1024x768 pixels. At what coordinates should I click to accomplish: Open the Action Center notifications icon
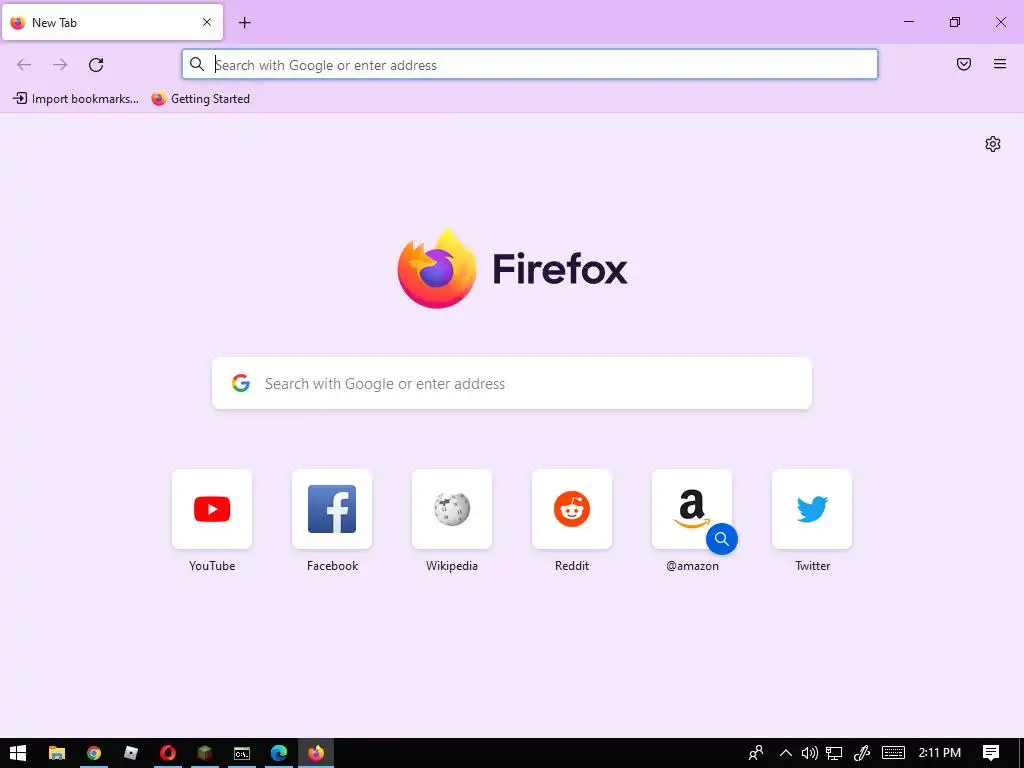(x=991, y=753)
